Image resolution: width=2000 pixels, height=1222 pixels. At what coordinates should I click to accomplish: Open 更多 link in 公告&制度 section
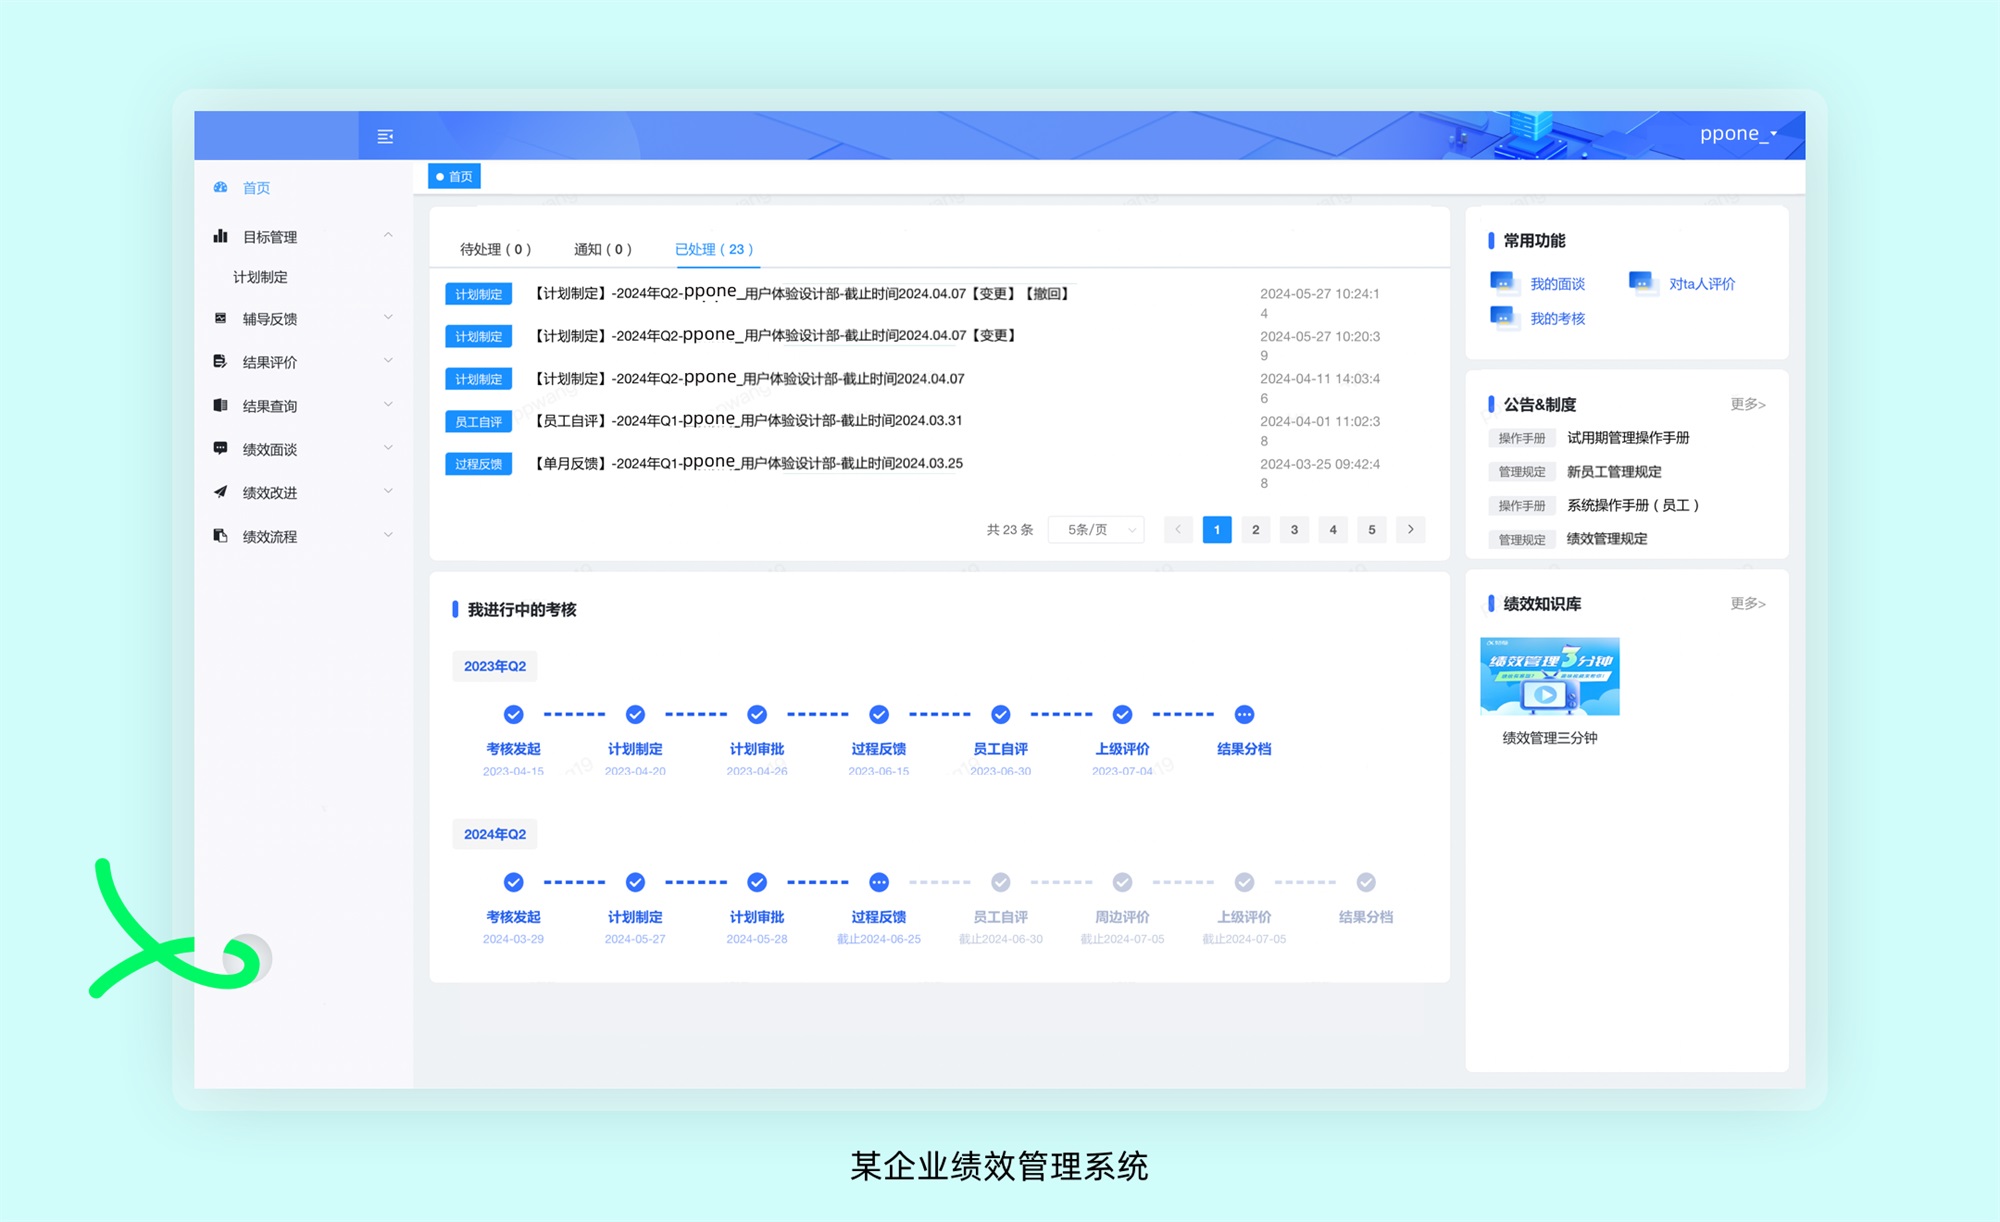1748,404
